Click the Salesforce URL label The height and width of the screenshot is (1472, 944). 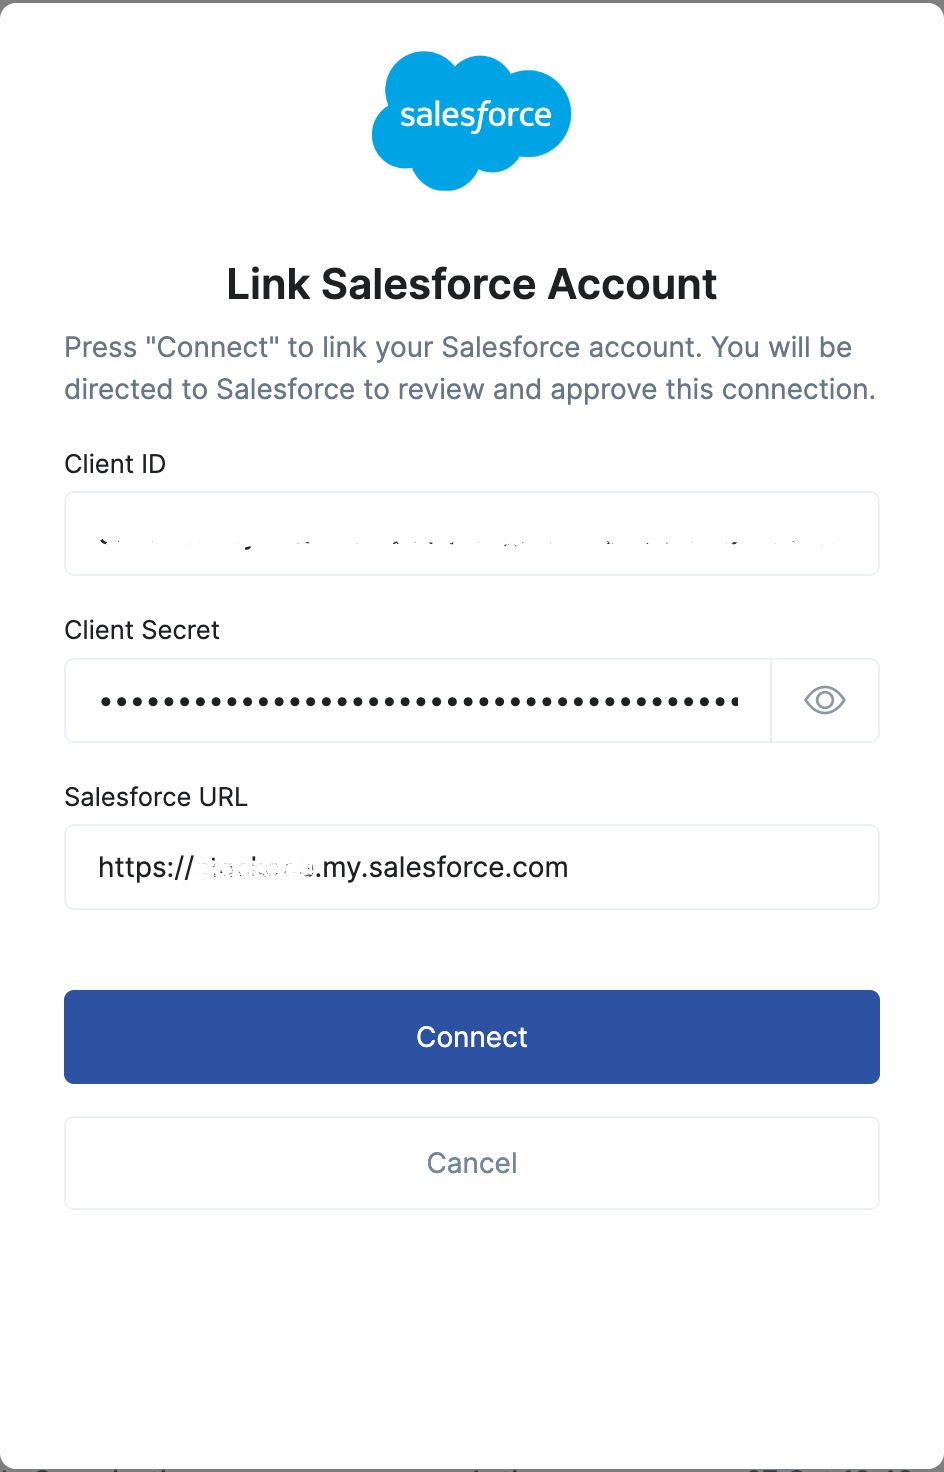point(155,796)
